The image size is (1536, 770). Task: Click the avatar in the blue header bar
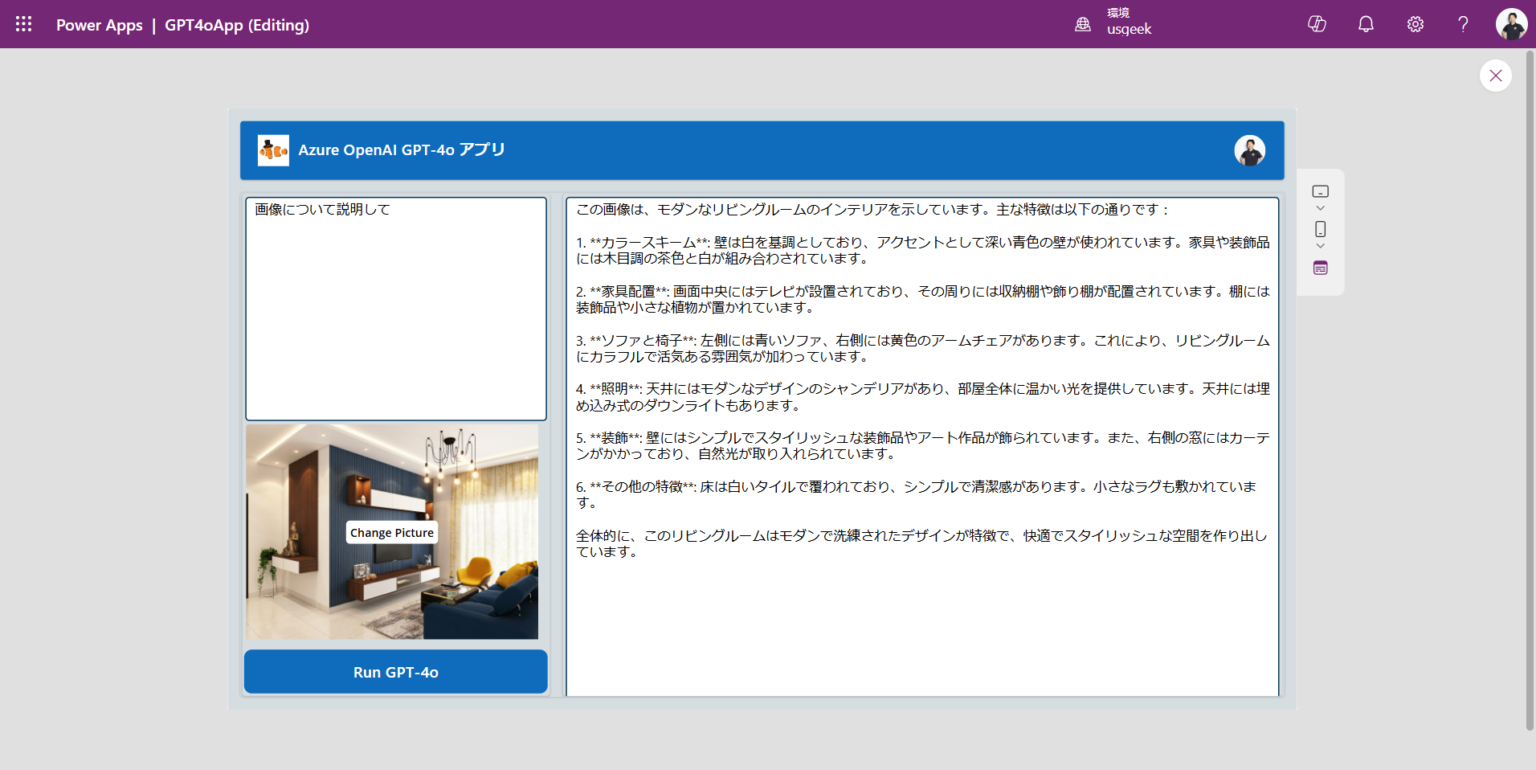pyautogui.click(x=1250, y=150)
